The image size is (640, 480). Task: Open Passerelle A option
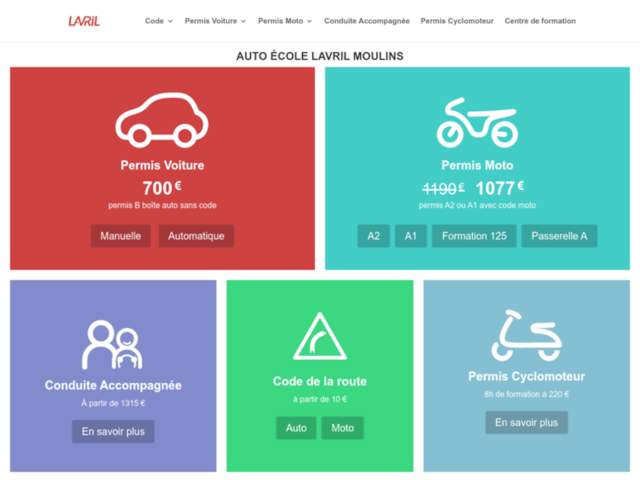(559, 236)
